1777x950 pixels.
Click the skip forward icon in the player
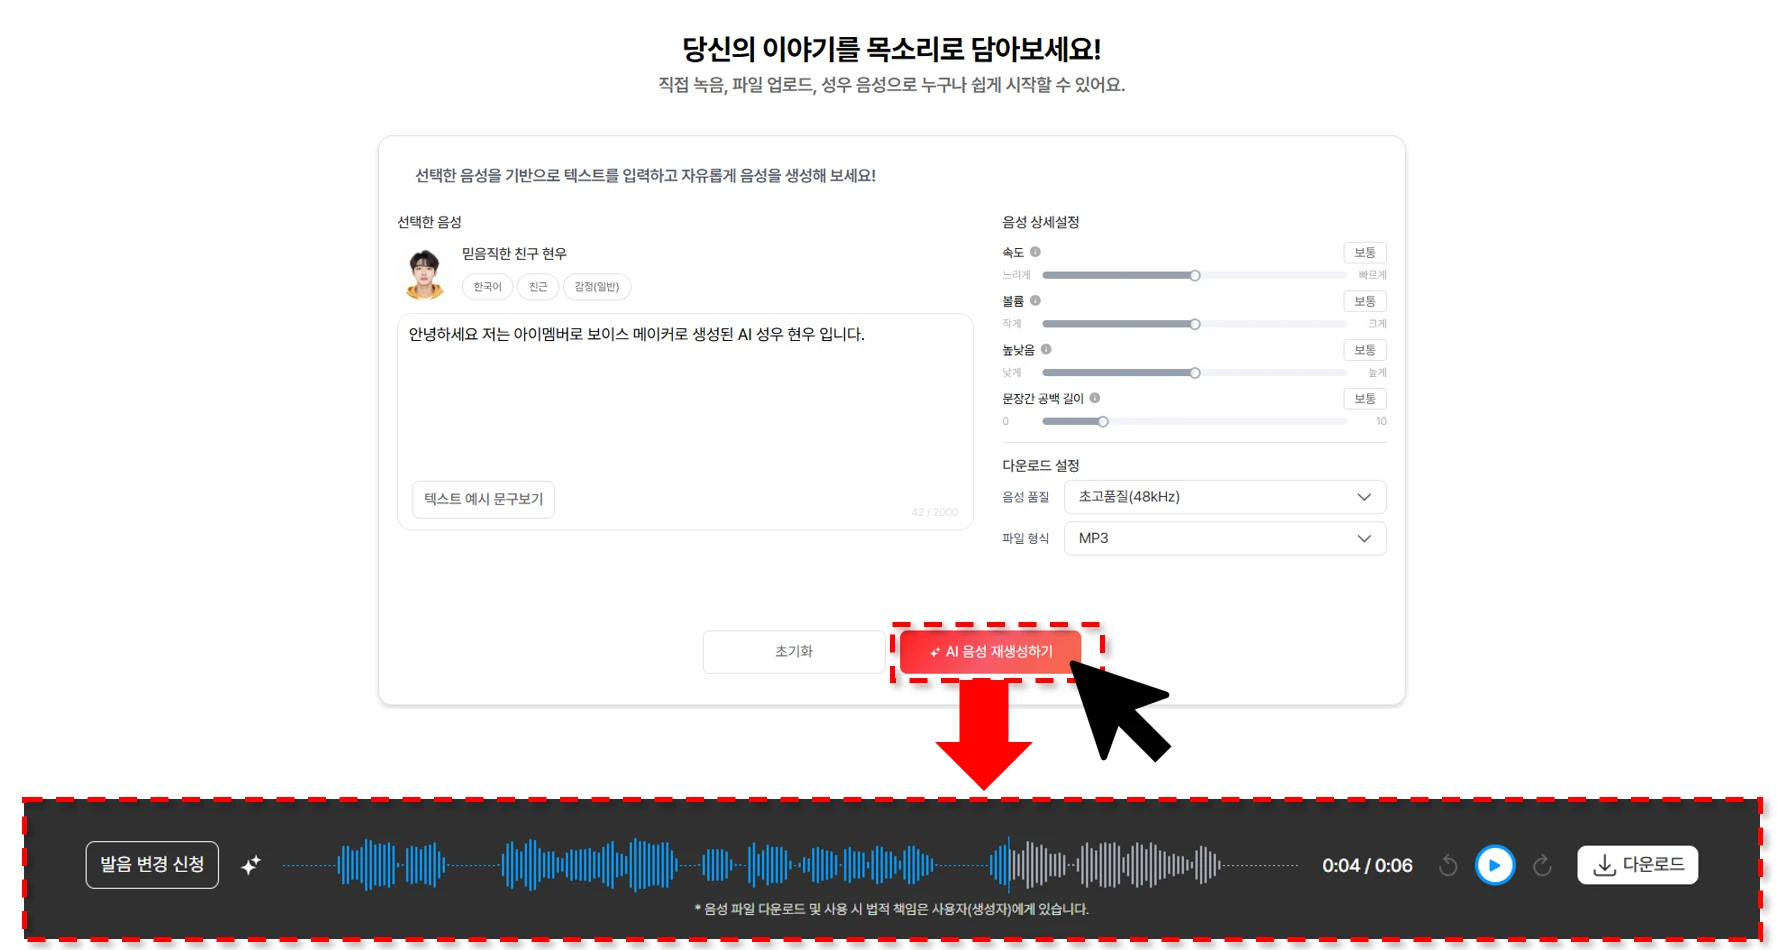pyautogui.click(x=1542, y=865)
